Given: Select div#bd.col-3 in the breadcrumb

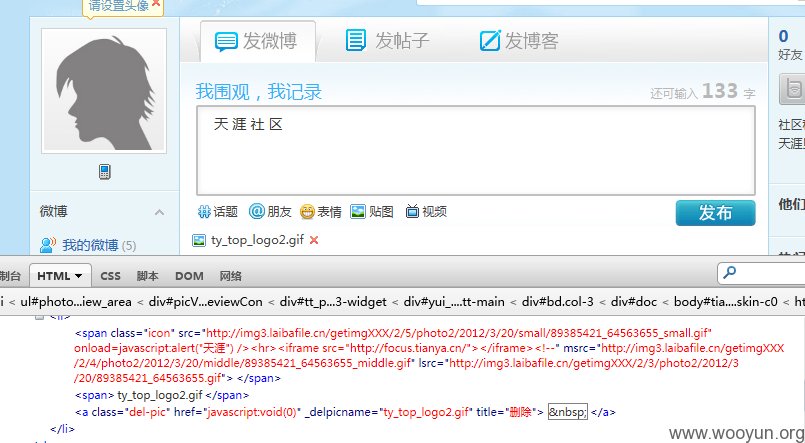Looking at the screenshot, I should [558, 302].
